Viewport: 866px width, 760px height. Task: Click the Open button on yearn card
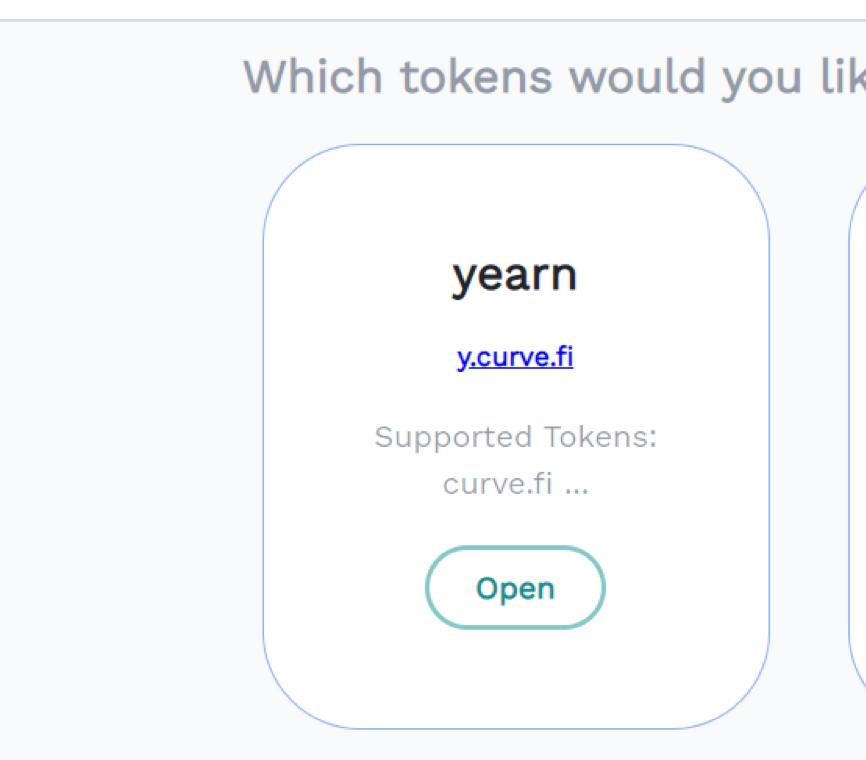[515, 588]
